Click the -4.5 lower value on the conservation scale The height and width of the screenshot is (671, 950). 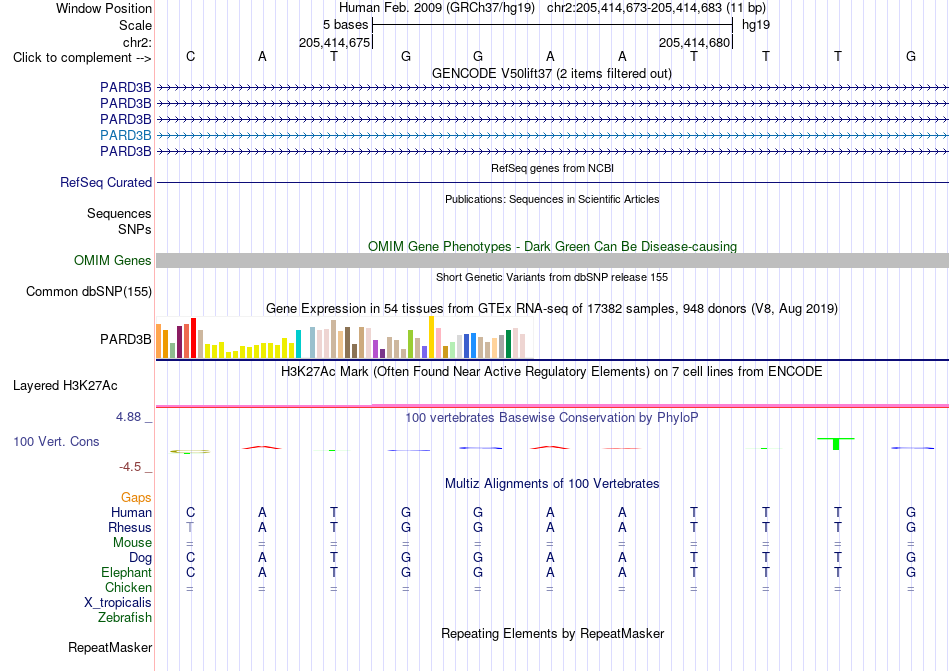pos(130,466)
